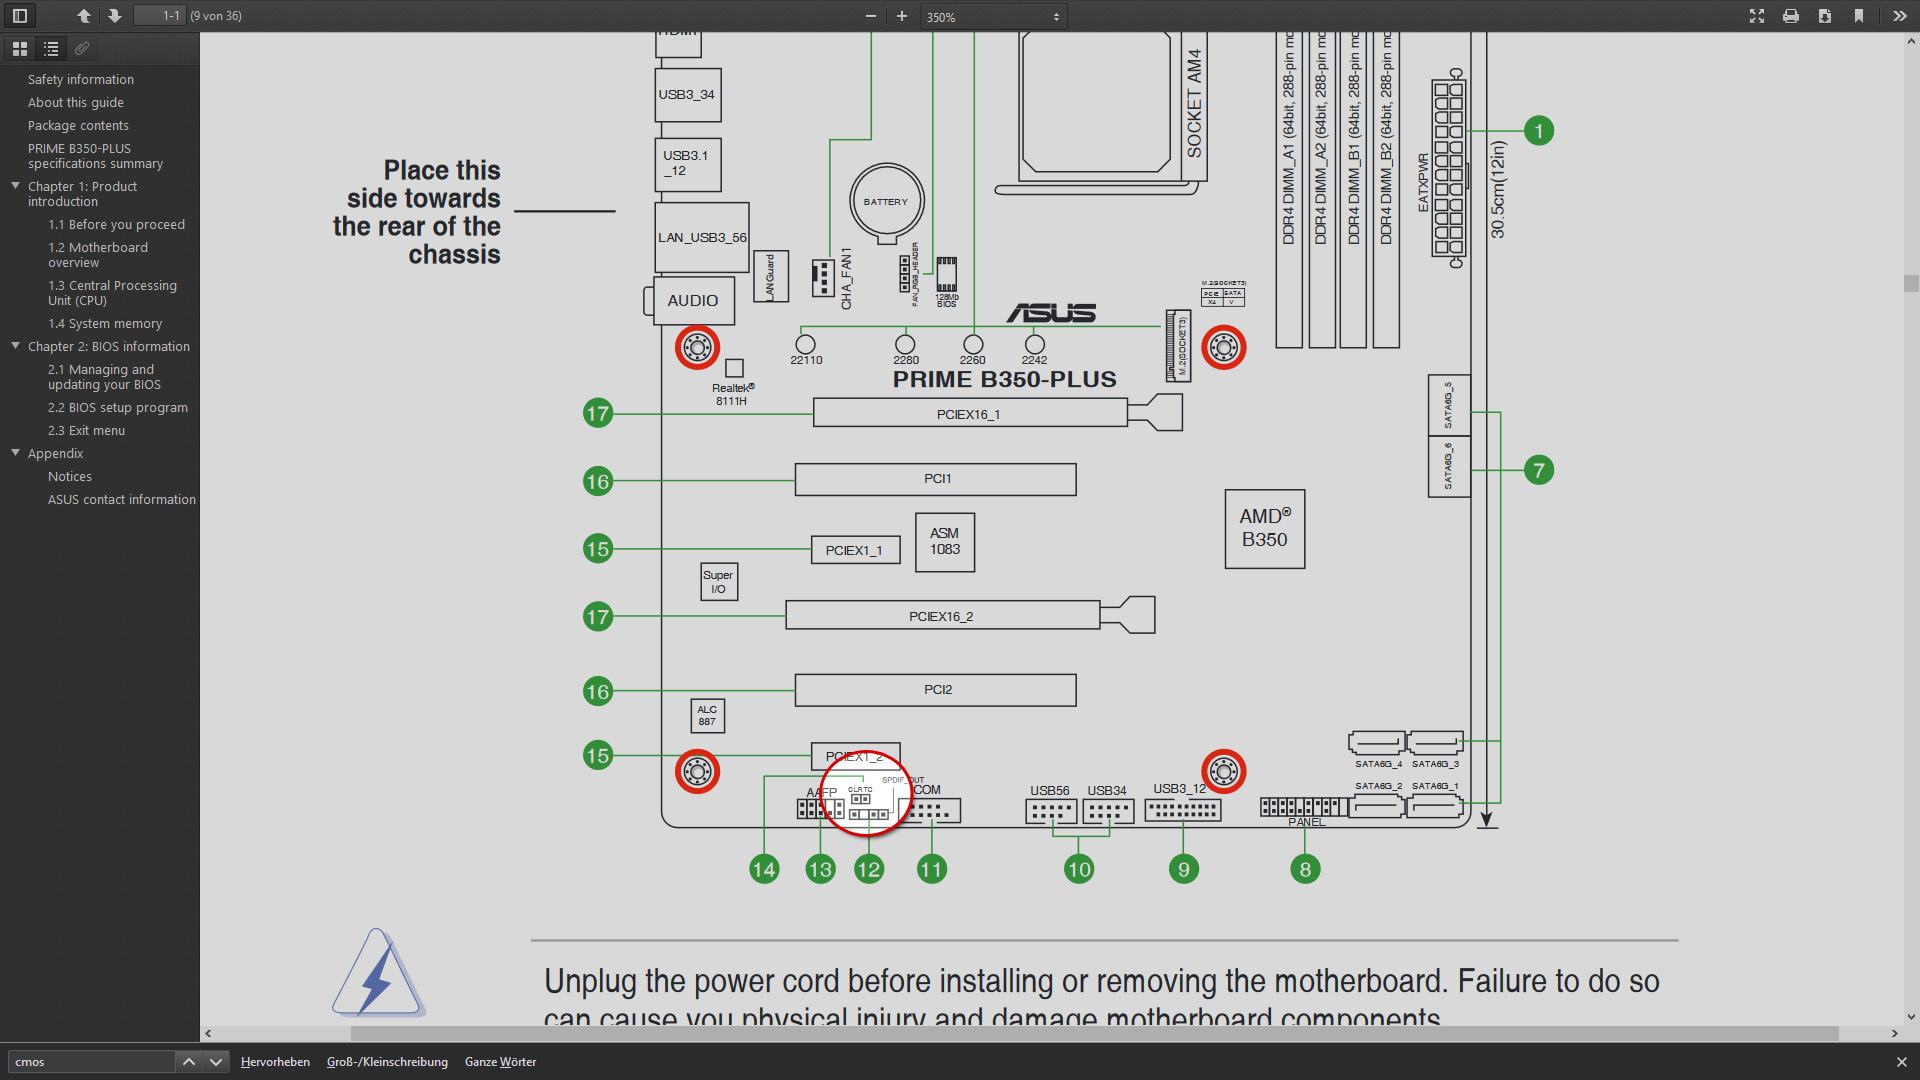The height and width of the screenshot is (1080, 1920).
Task: Open 1.4 System memory entry
Action: 105,323
